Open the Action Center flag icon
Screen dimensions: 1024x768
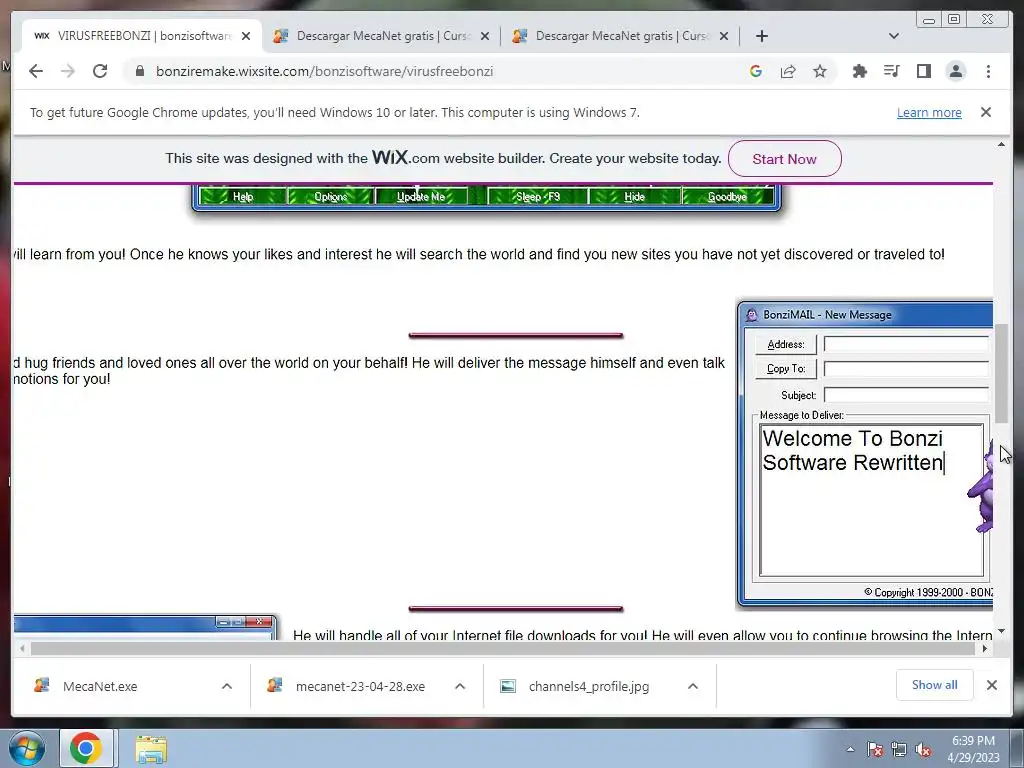[x=875, y=749]
